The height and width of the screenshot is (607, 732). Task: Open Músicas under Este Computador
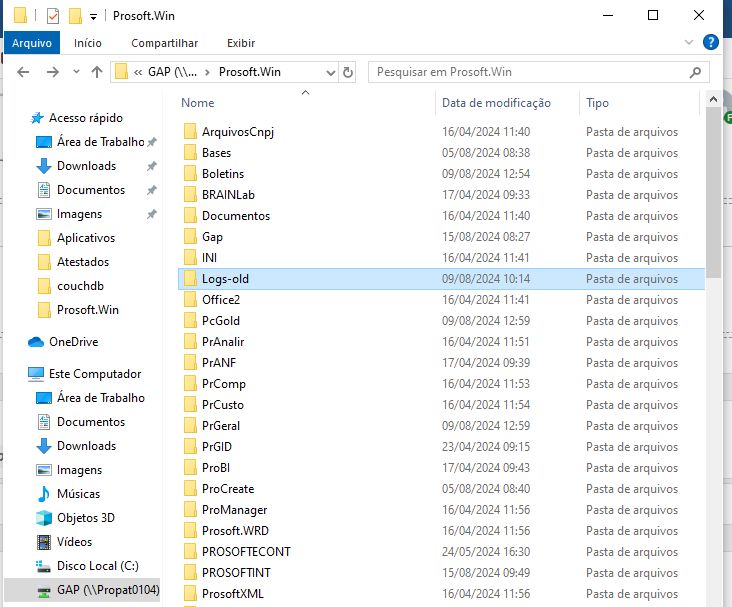click(78, 494)
